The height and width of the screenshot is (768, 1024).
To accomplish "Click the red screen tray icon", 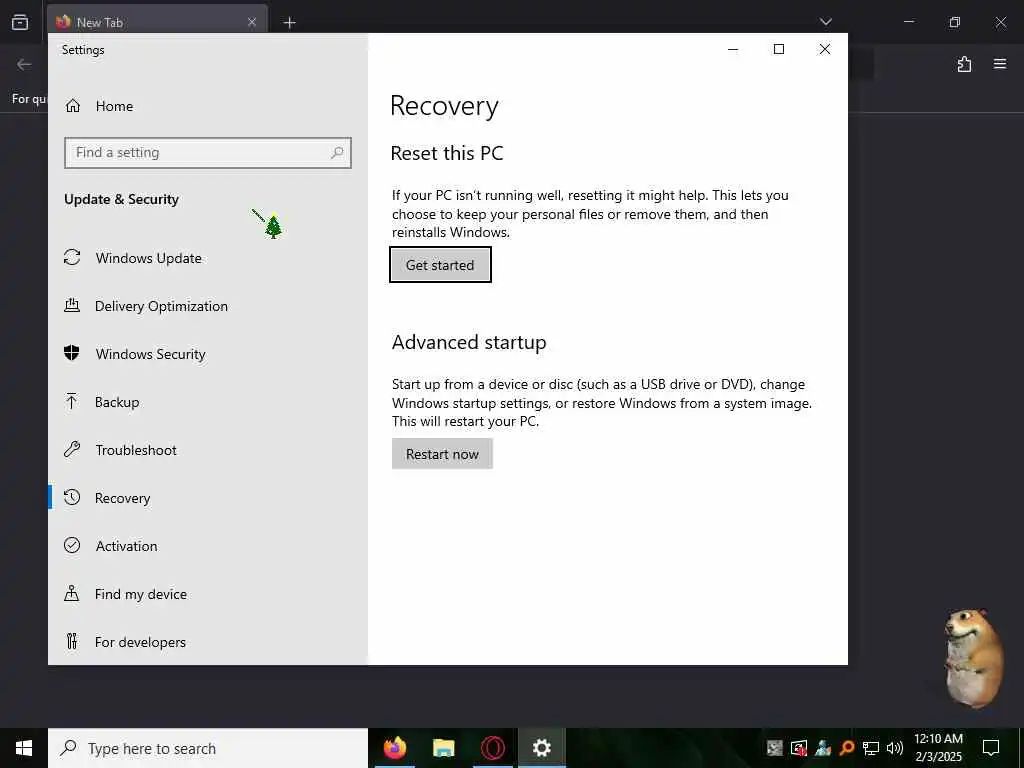I will point(799,748).
